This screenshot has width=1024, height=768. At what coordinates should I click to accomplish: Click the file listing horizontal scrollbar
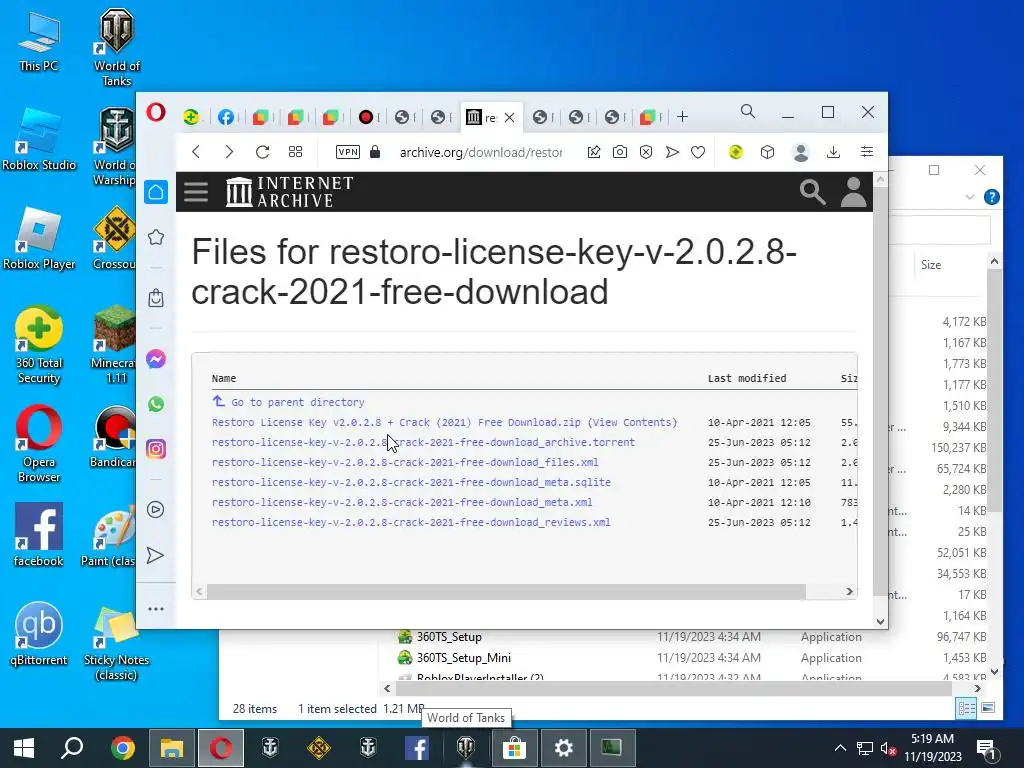point(506,591)
